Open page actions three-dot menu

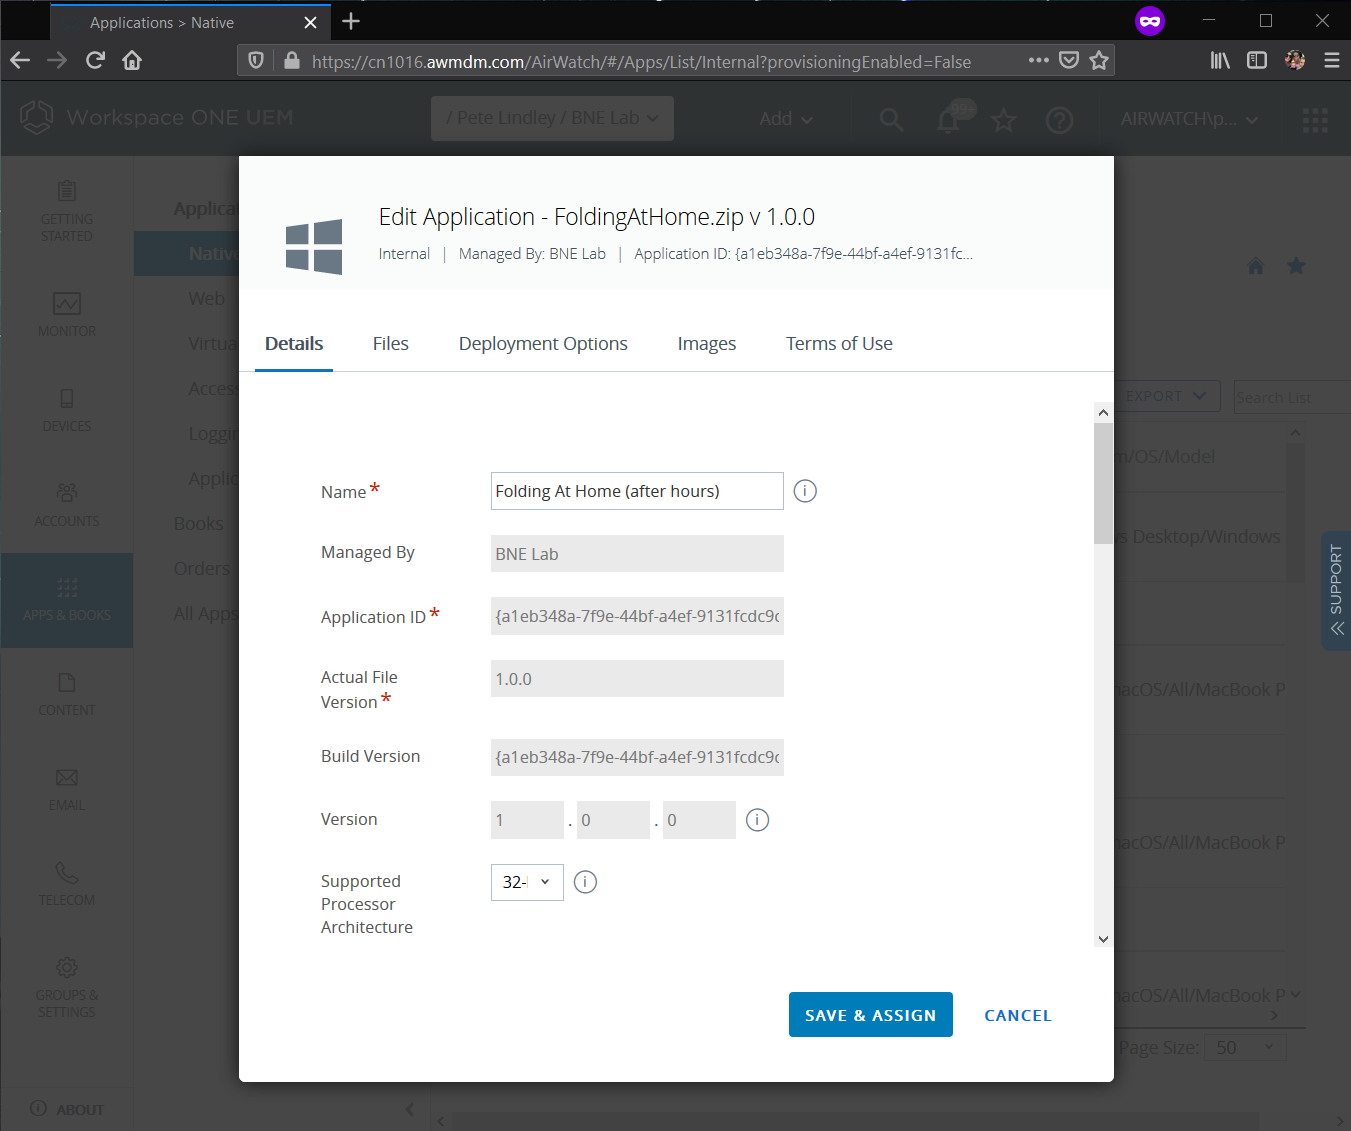click(1039, 60)
